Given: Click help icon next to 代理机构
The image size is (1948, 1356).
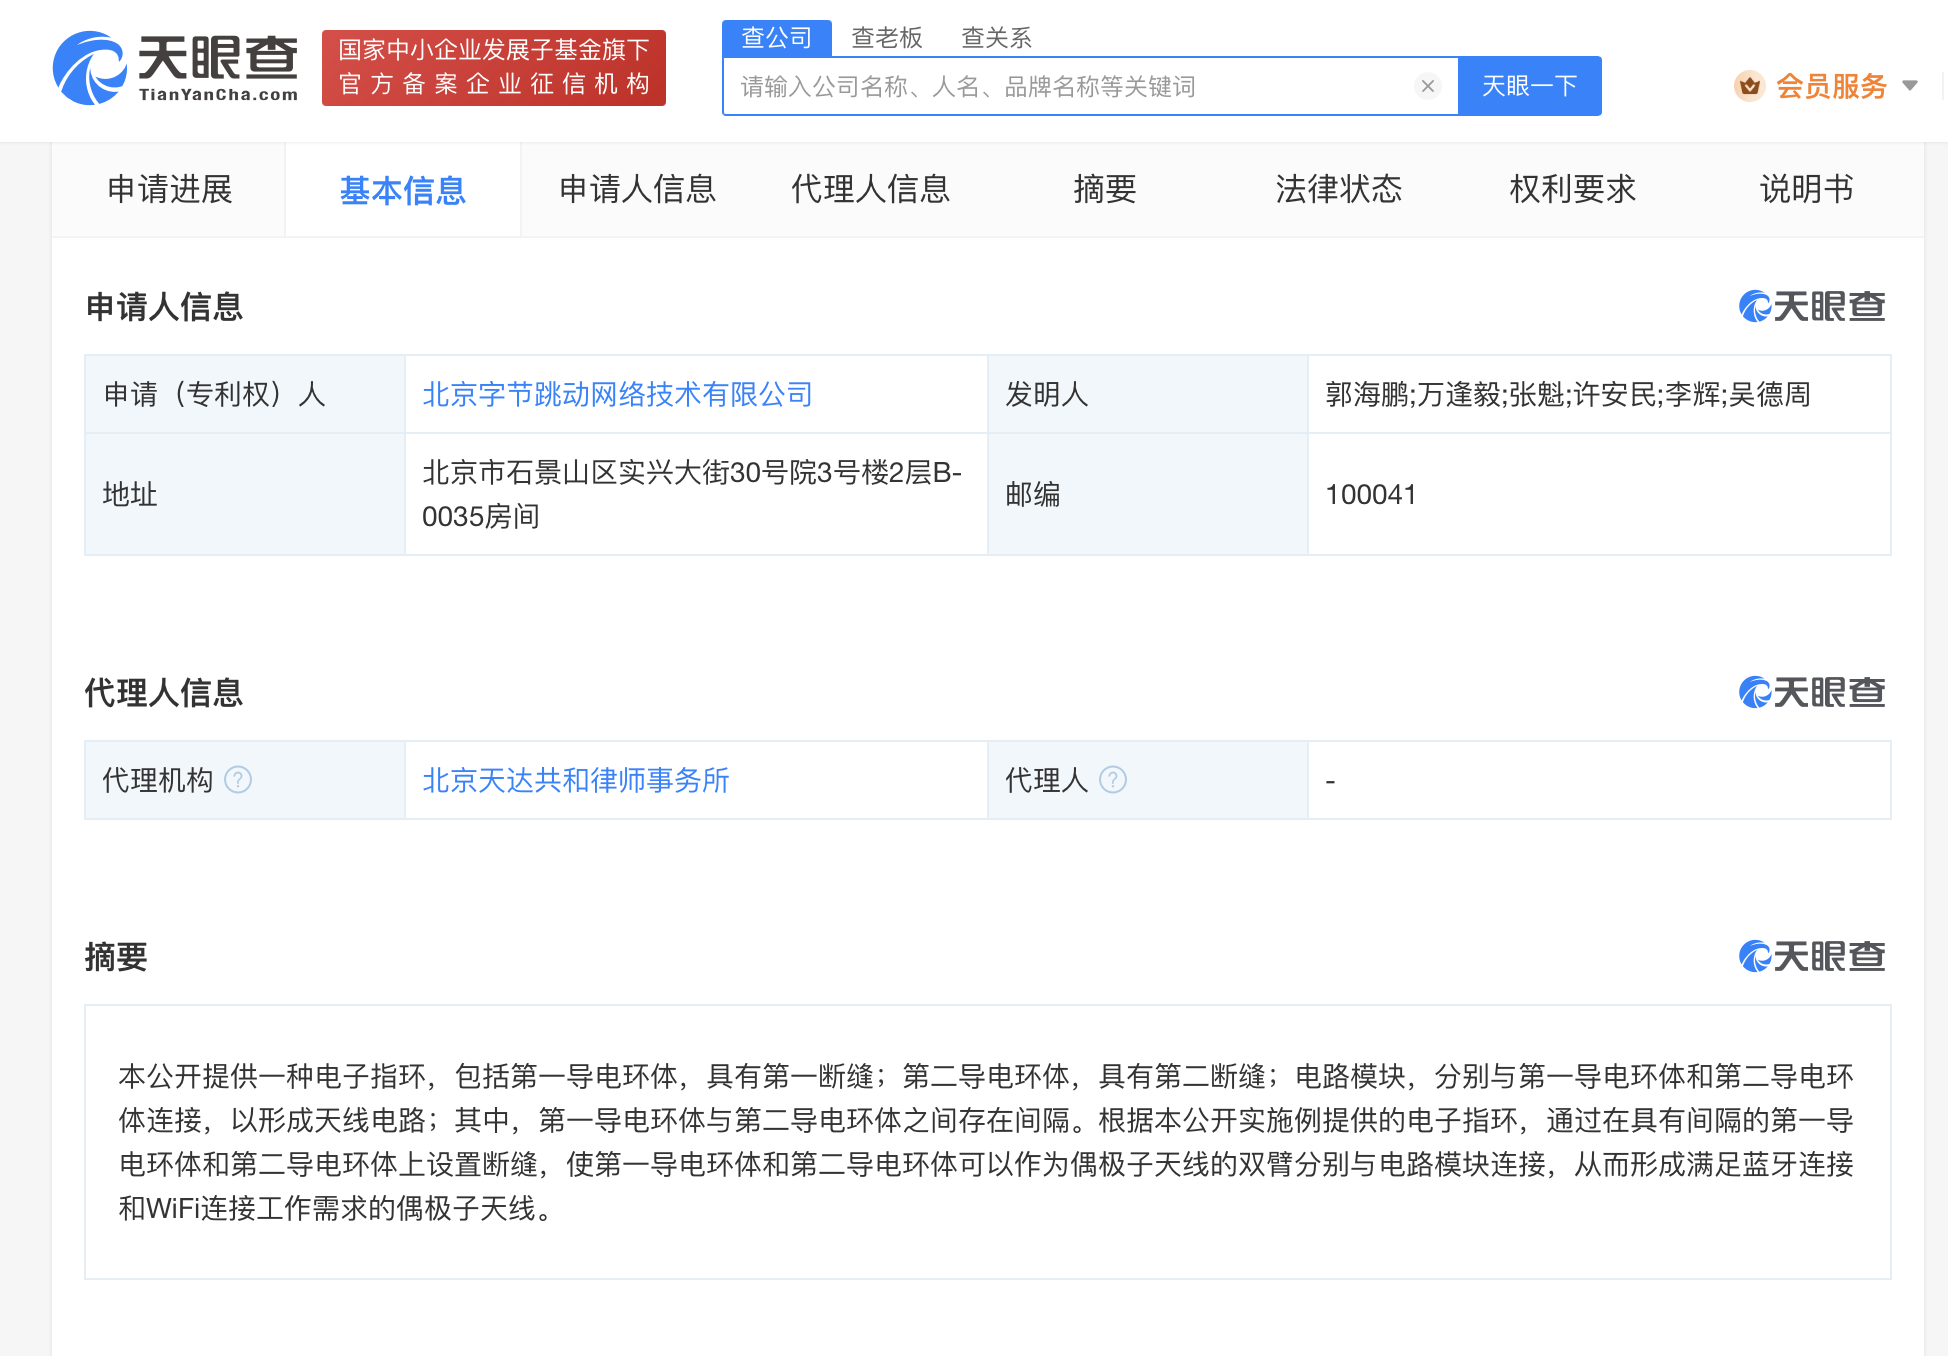Looking at the screenshot, I should [x=238, y=780].
